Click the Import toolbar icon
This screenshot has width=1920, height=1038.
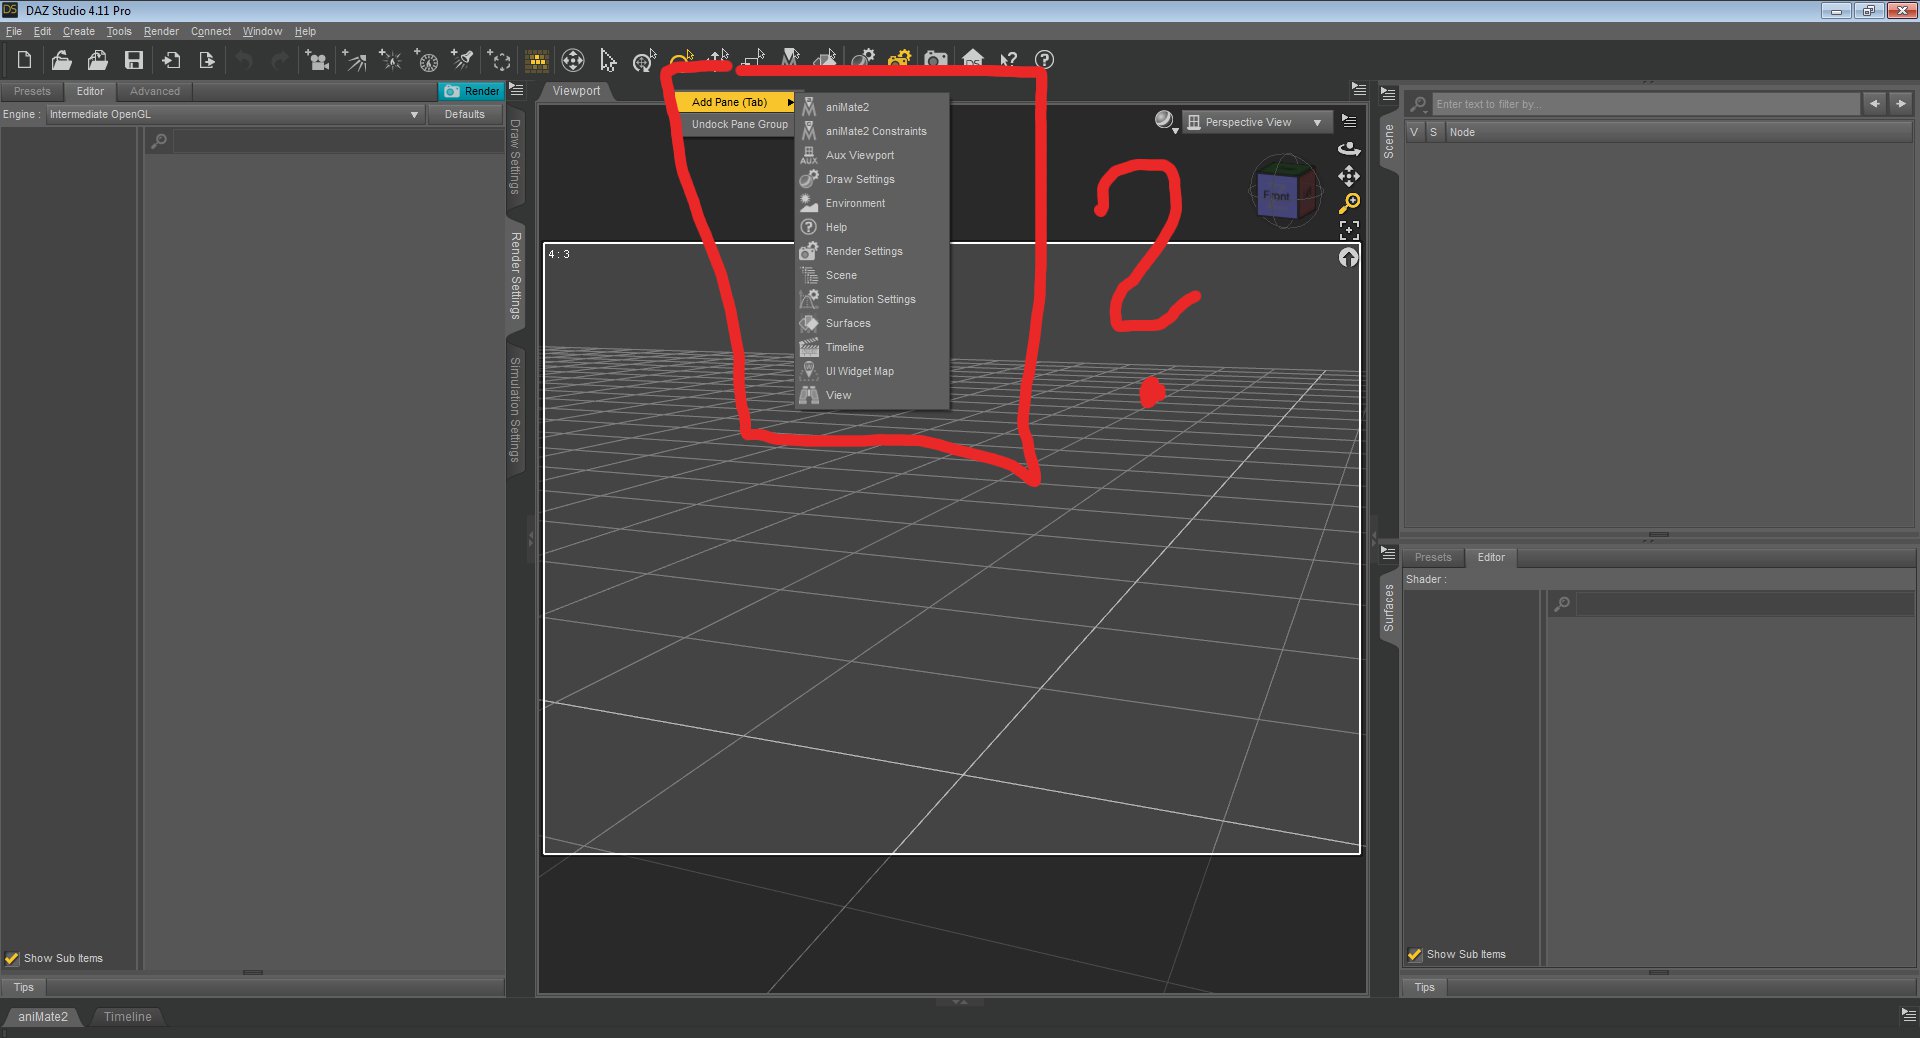pos(171,60)
